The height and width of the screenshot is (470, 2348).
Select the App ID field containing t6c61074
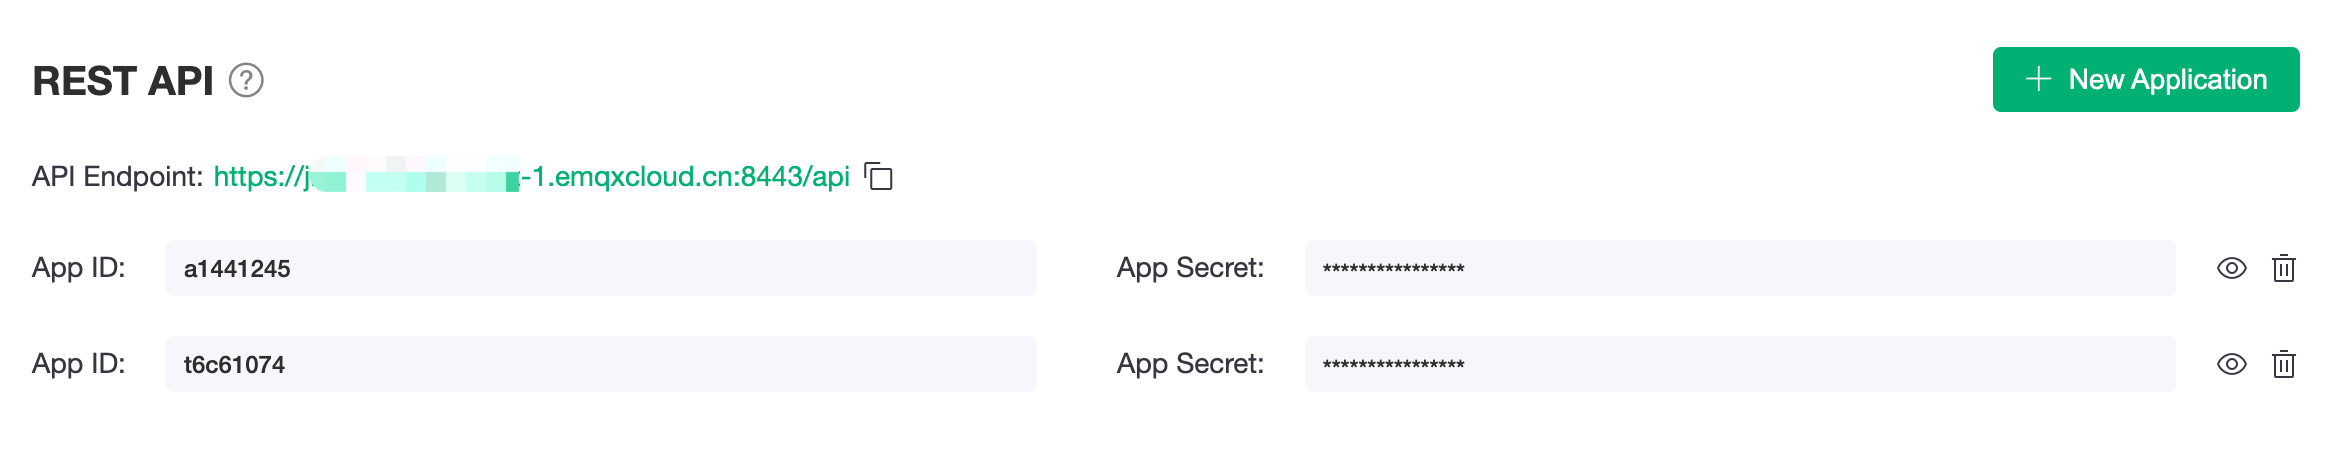coord(601,364)
